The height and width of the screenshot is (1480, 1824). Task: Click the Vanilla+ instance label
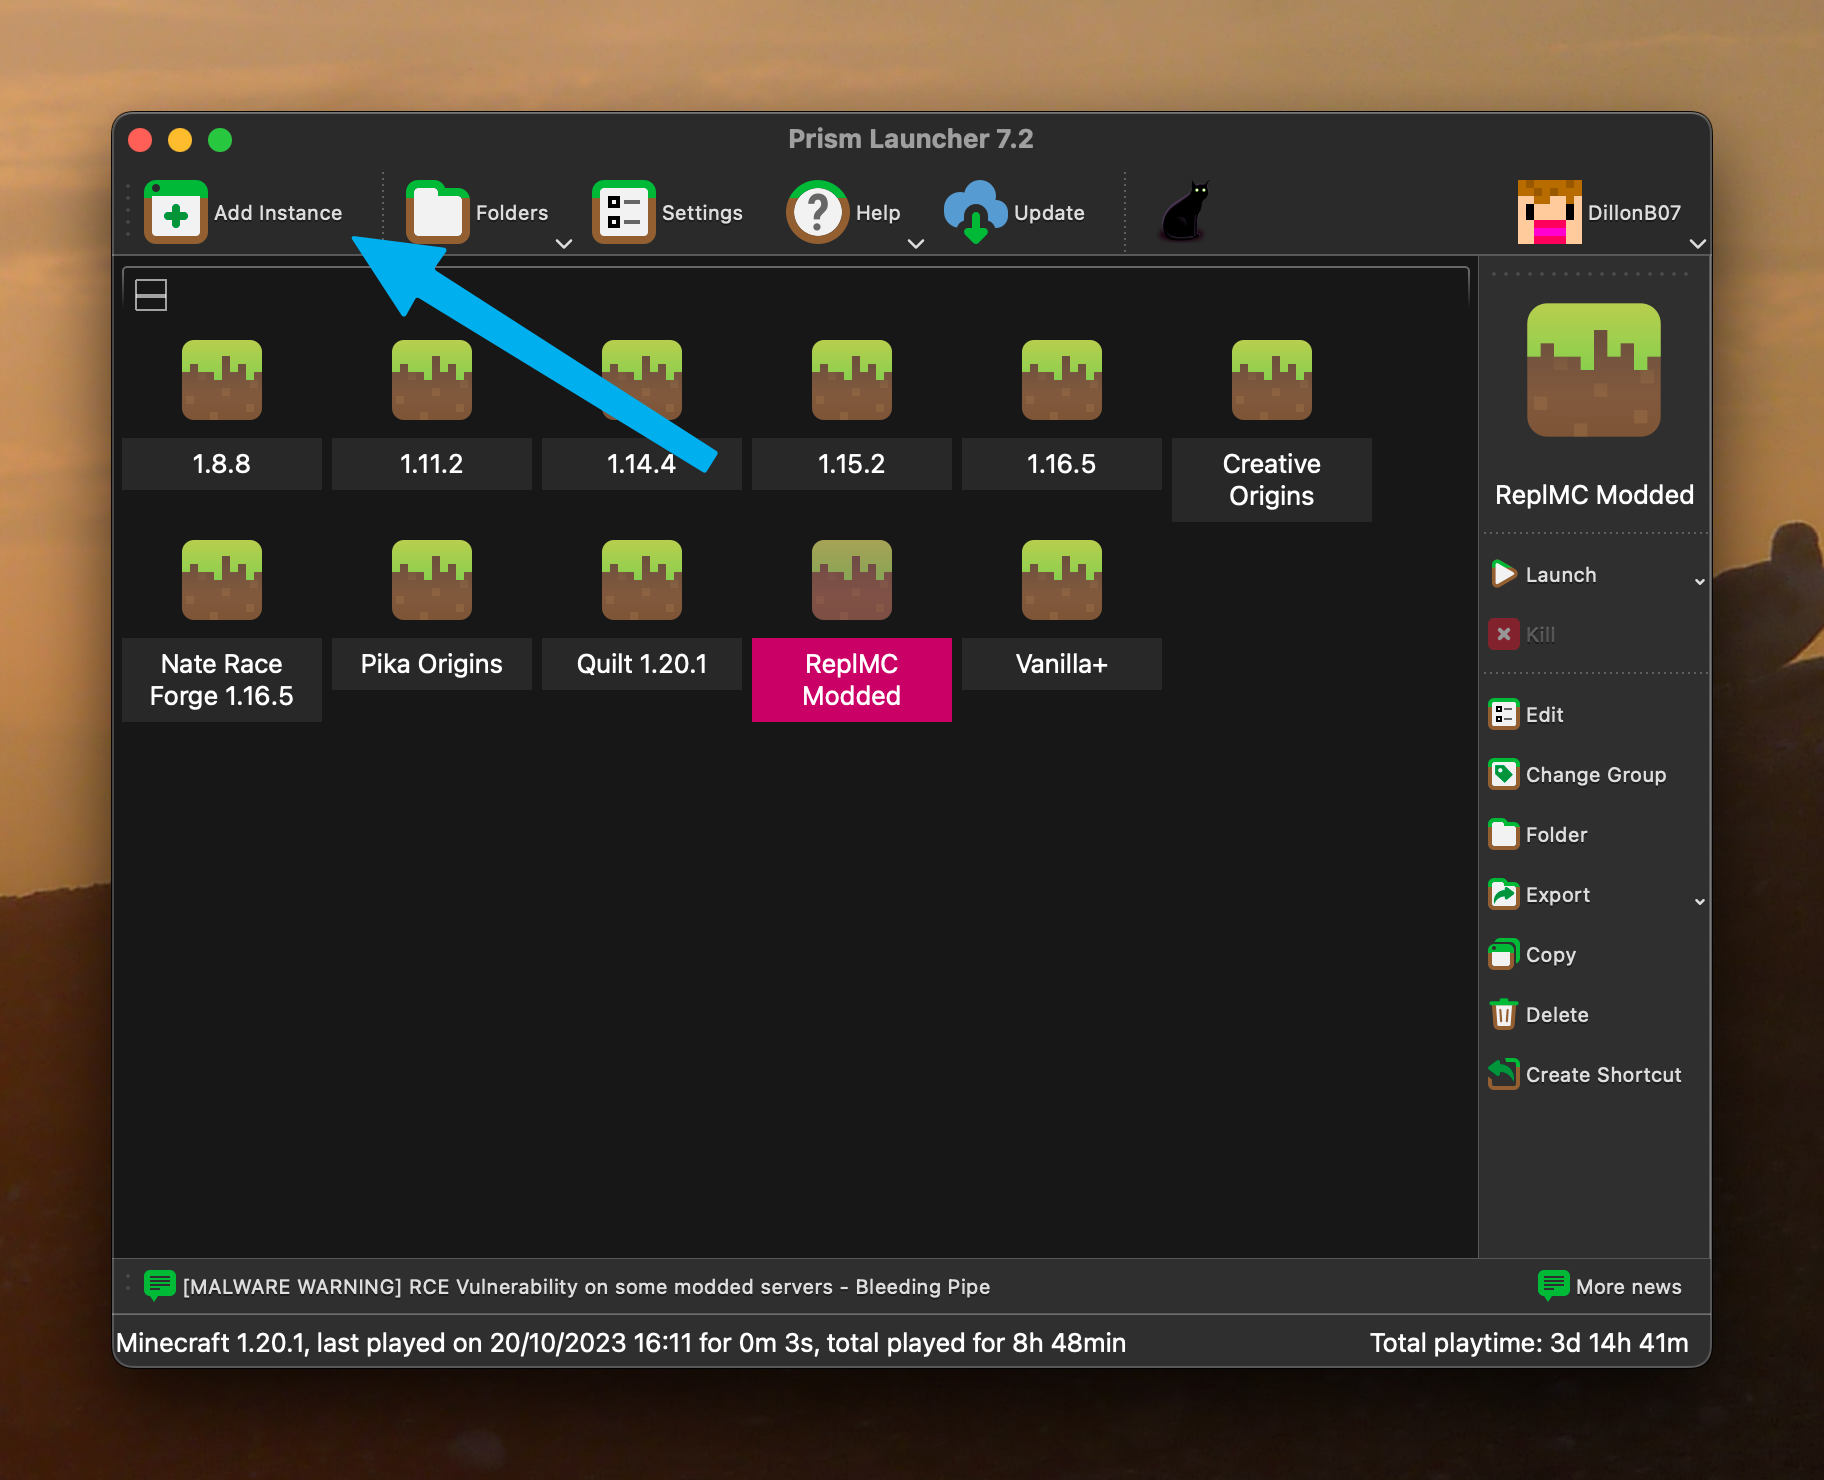1062,664
